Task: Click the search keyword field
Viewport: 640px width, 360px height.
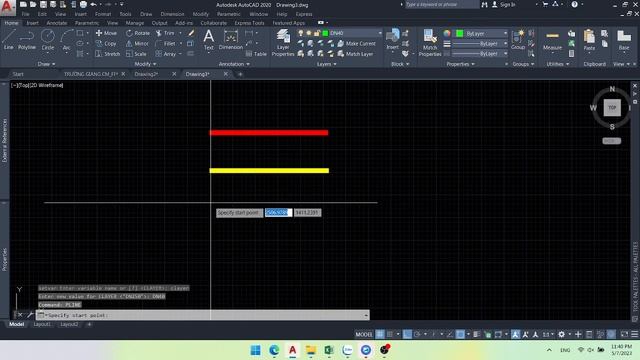Action: (442, 4)
